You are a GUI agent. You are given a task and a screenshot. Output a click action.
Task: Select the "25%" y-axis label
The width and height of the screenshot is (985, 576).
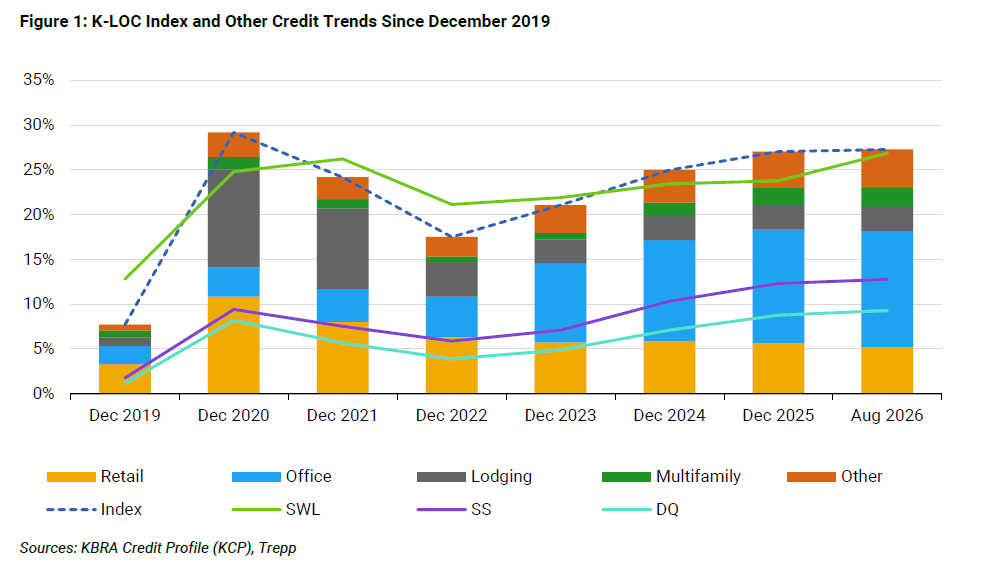tap(39, 170)
